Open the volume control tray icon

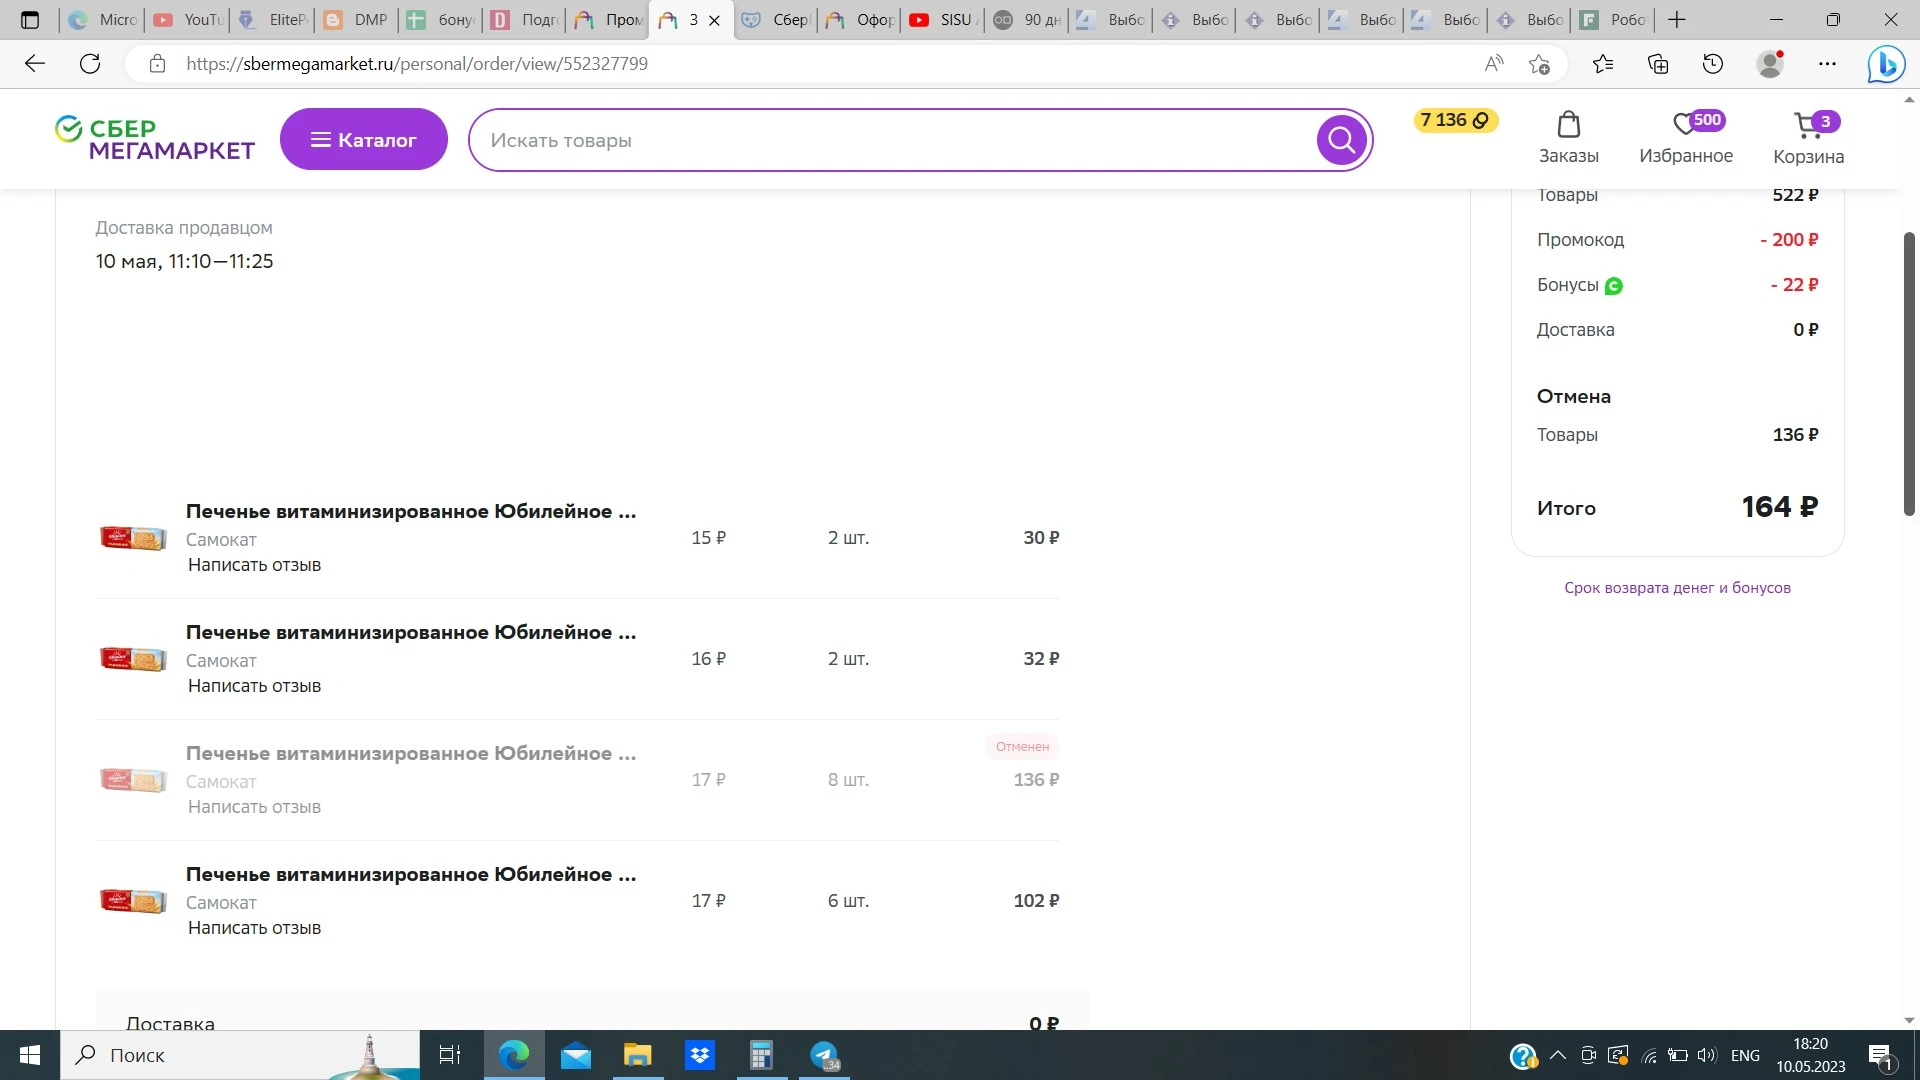(1707, 1055)
